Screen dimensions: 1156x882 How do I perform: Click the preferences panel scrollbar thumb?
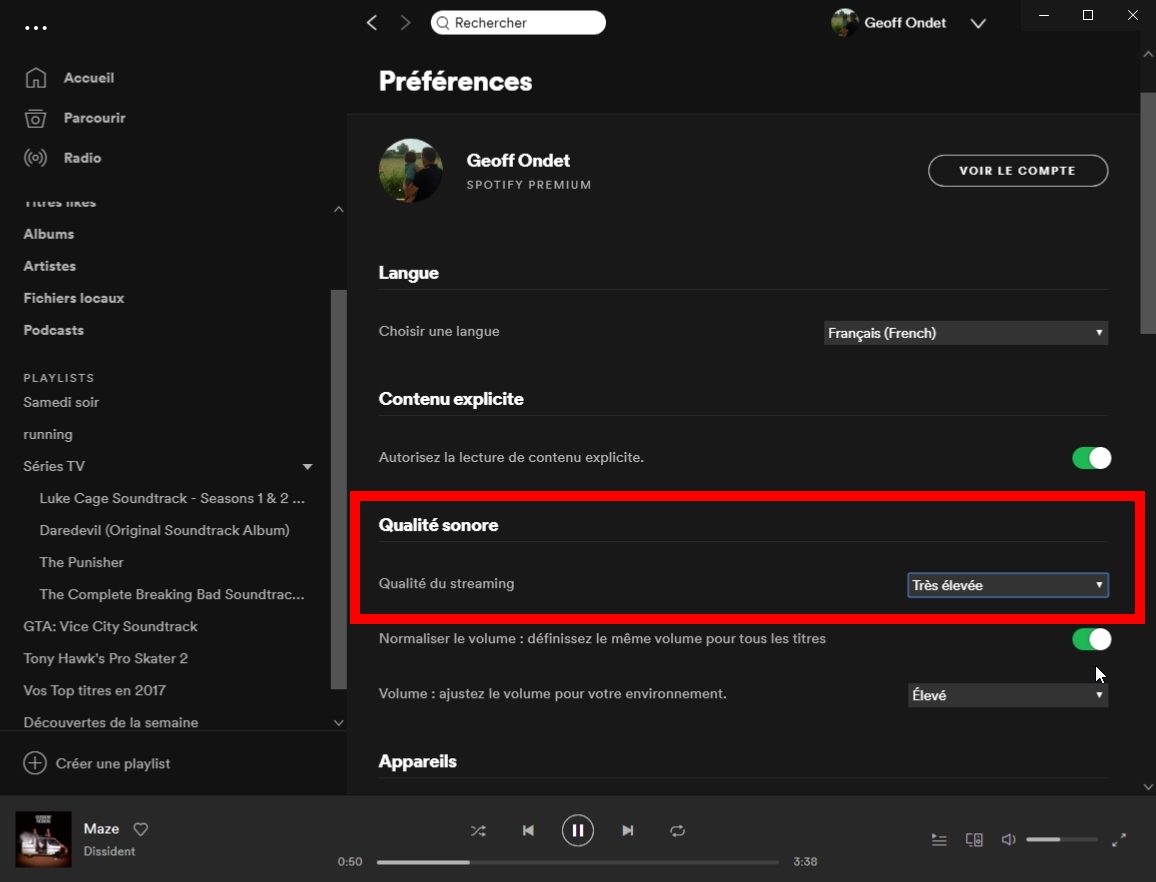click(1148, 212)
